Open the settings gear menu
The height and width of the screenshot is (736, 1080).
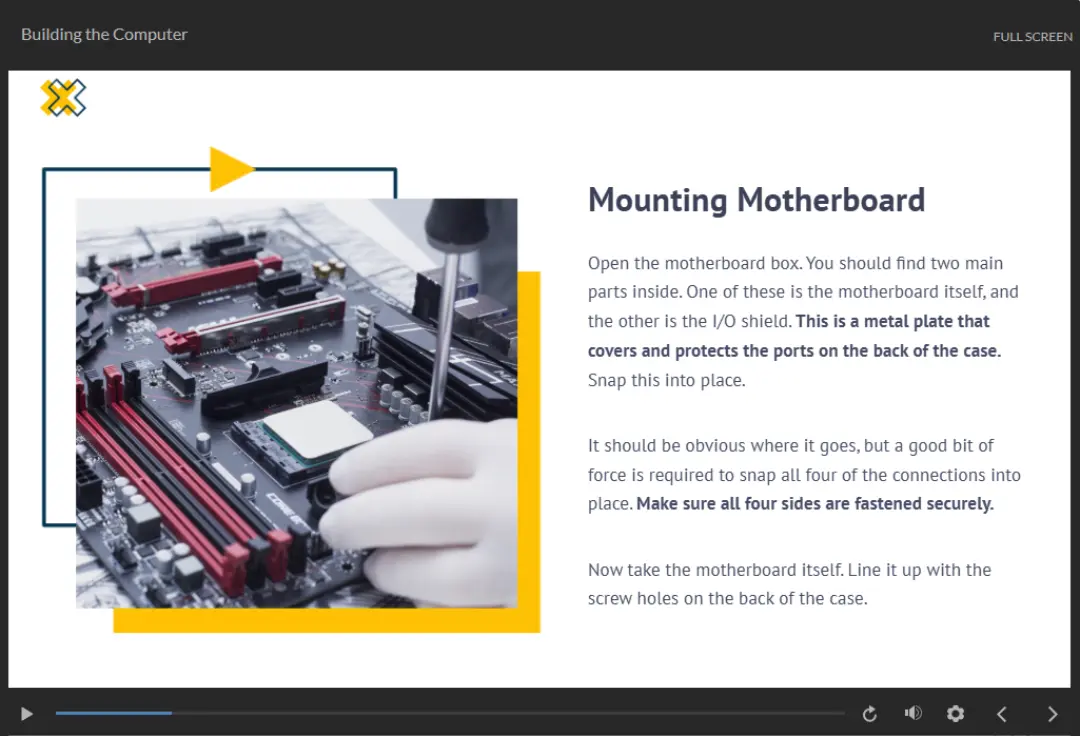coord(955,713)
